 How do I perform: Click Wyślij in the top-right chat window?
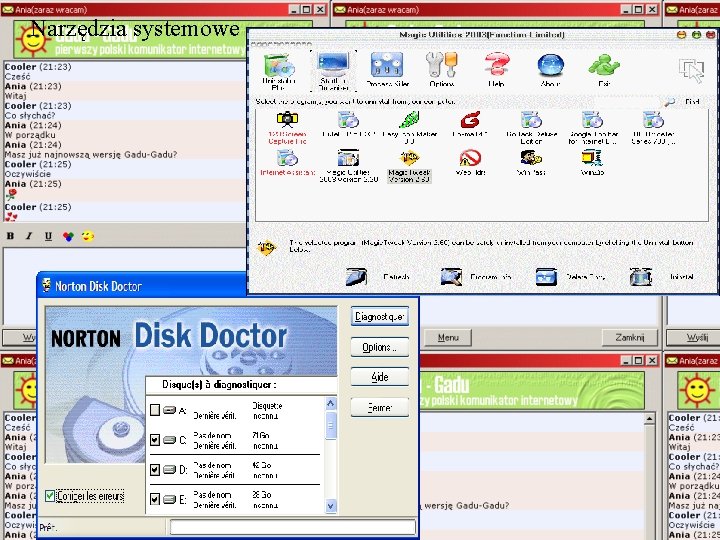(x=697, y=338)
